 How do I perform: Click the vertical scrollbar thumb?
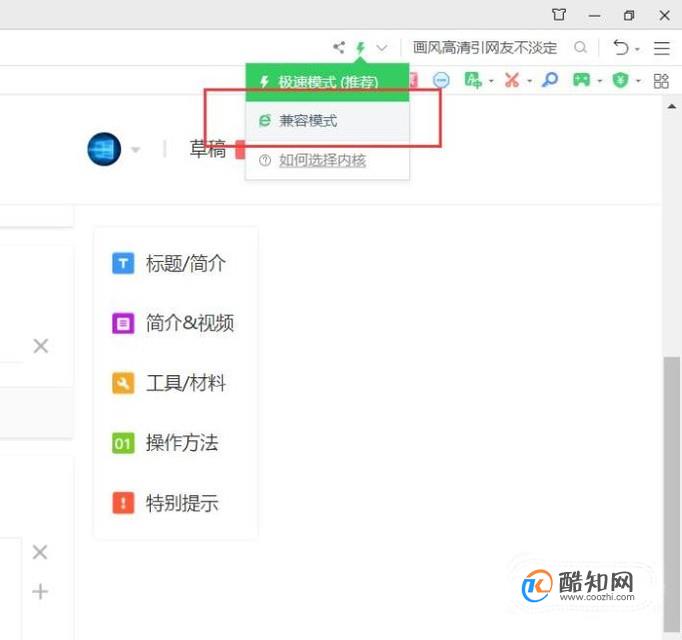click(x=672, y=494)
